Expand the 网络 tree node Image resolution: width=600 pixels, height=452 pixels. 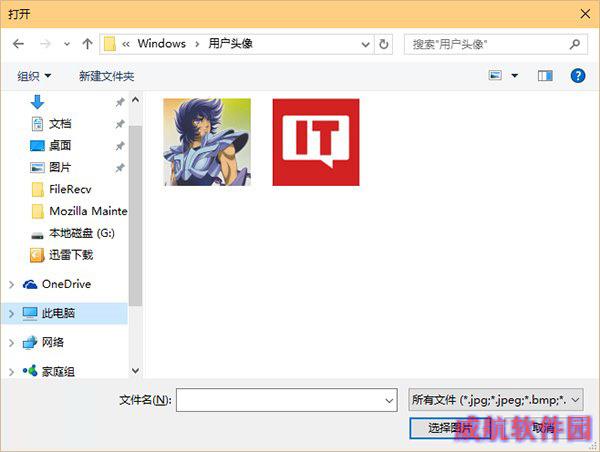point(11,343)
